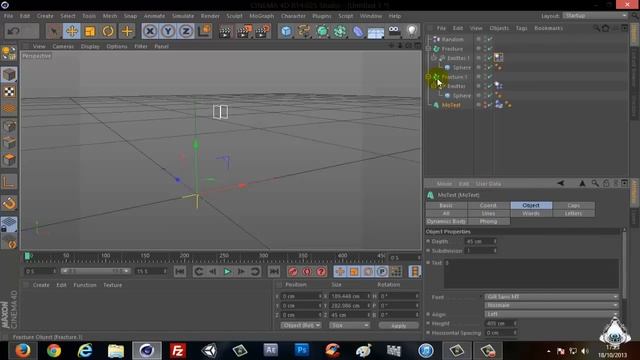Open the MoGraph menu

coord(262,16)
